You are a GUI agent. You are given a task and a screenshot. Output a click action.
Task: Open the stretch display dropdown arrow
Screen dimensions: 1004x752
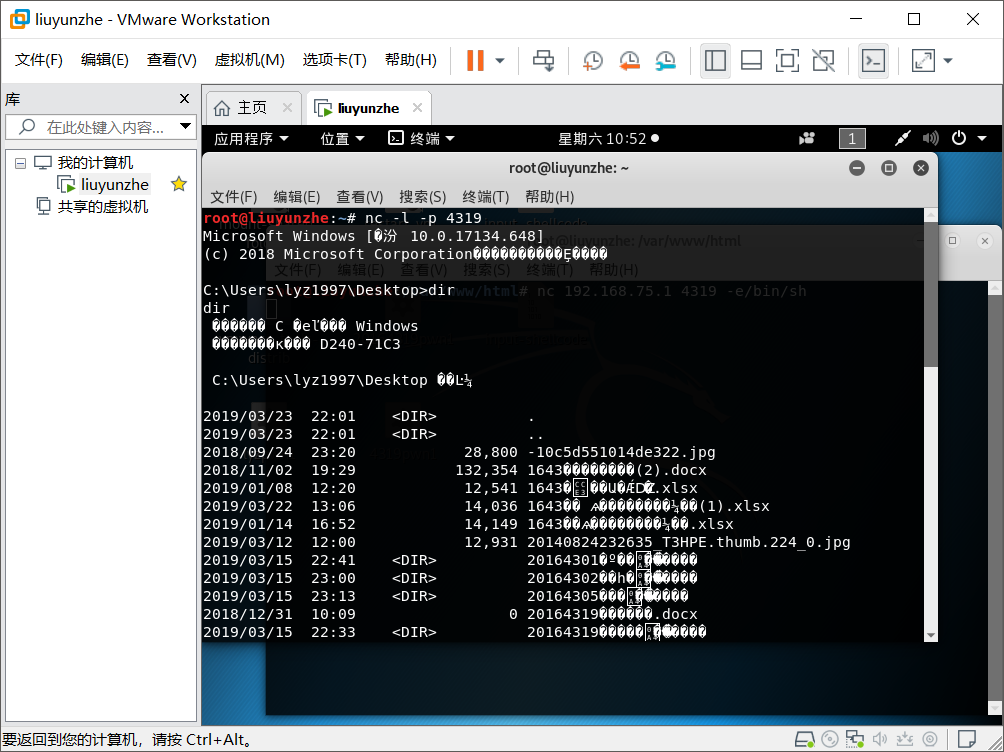tap(948, 61)
